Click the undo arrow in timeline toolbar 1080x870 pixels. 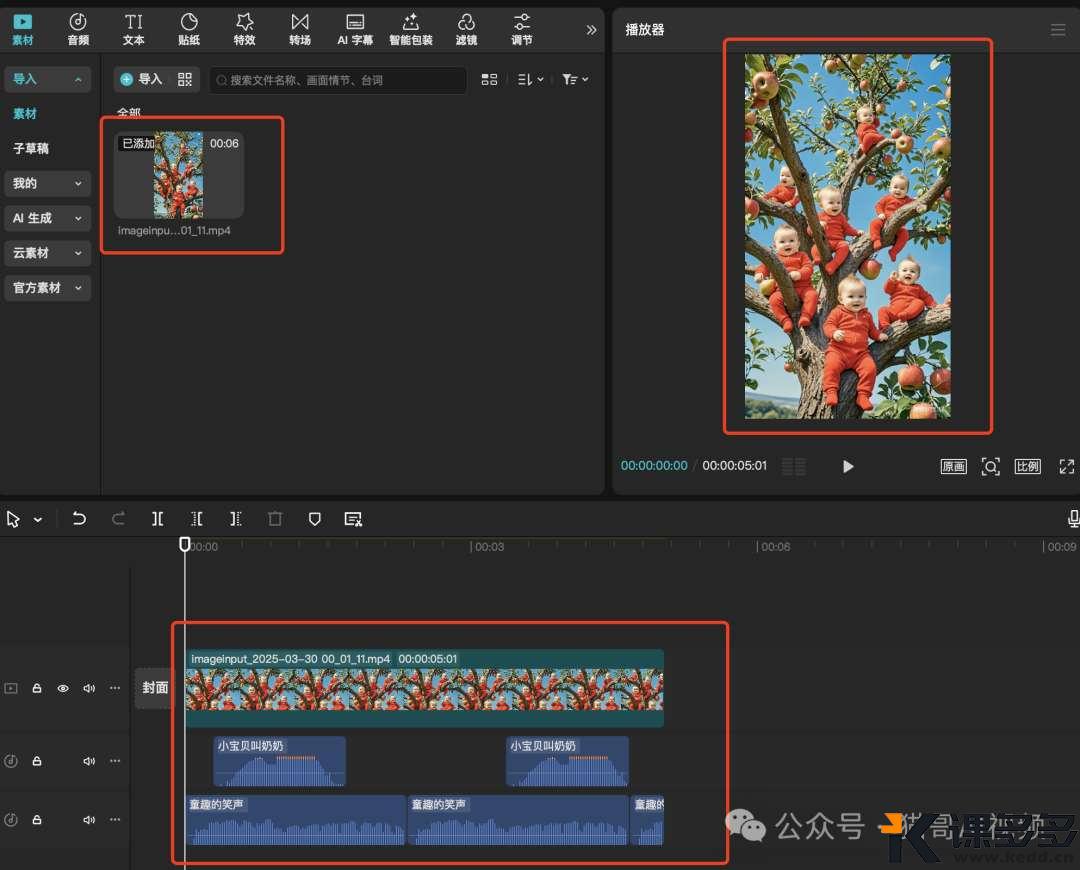[79, 519]
